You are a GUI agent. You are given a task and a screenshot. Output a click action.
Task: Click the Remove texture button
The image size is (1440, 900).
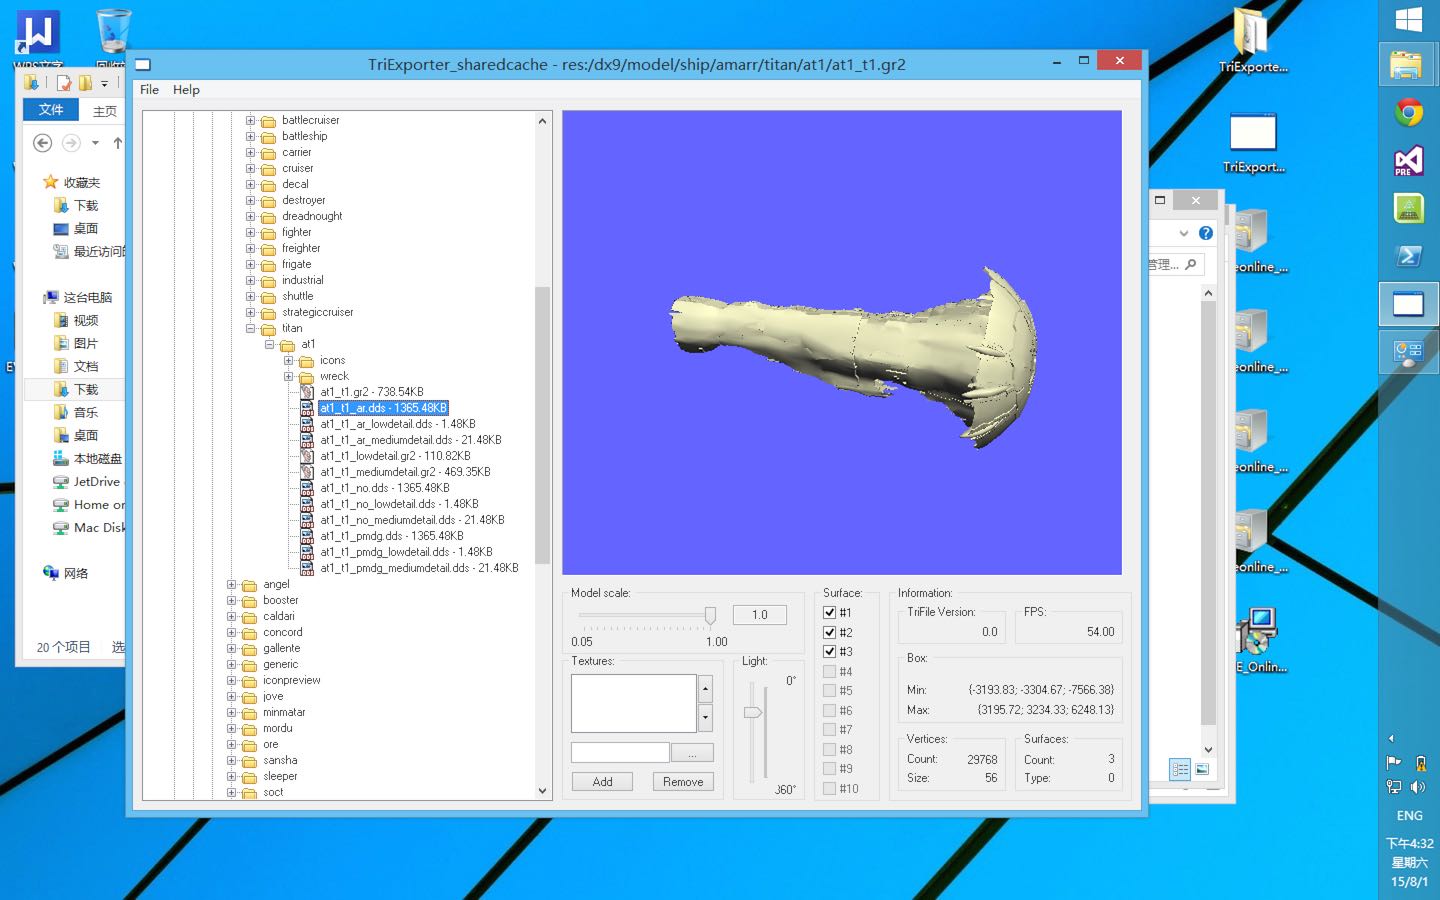[683, 782]
